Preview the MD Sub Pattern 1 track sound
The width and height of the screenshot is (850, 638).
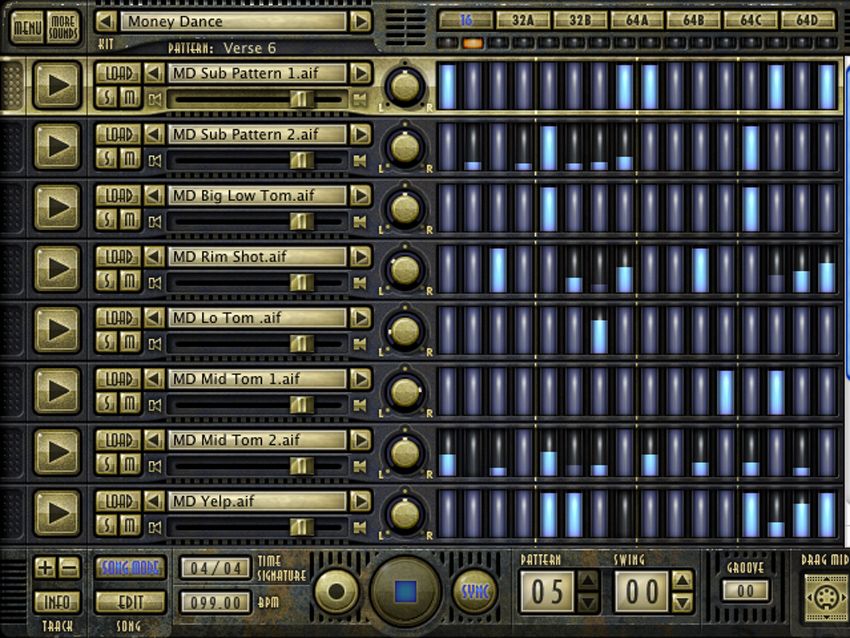tap(57, 85)
